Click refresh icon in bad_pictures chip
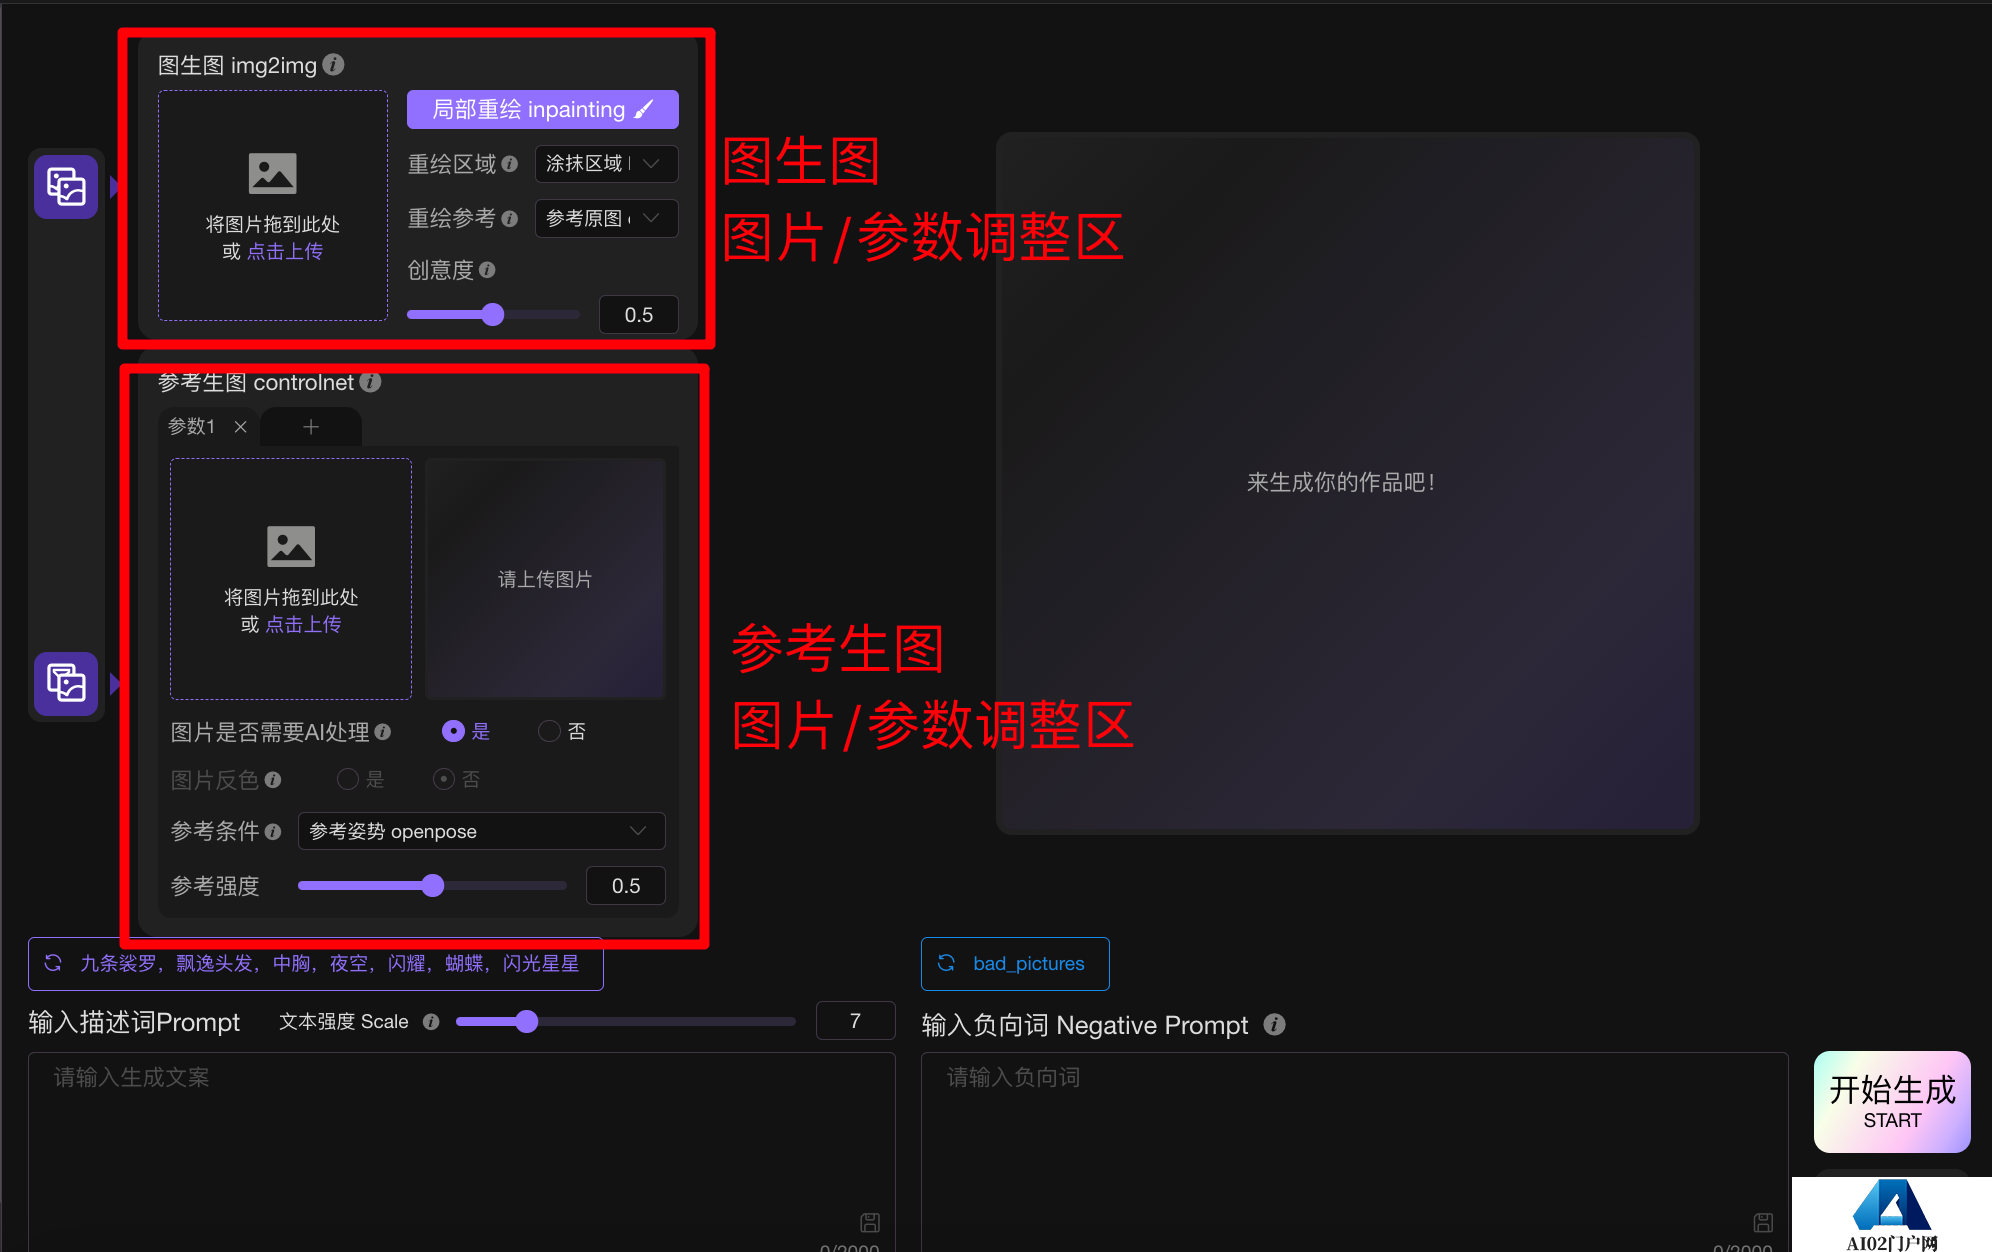 coord(946,963)
